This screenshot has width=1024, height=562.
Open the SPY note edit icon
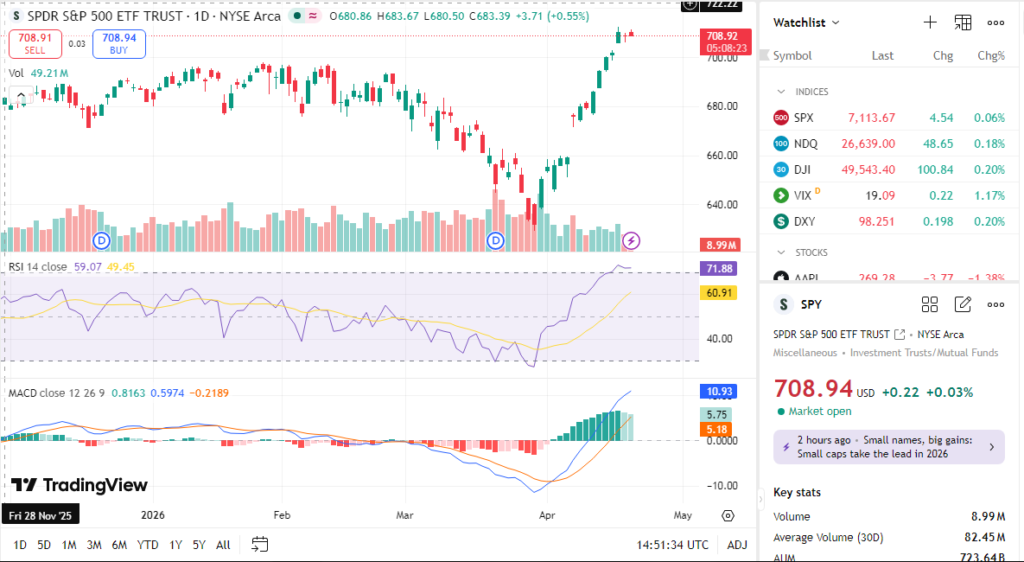click(963, 304)
